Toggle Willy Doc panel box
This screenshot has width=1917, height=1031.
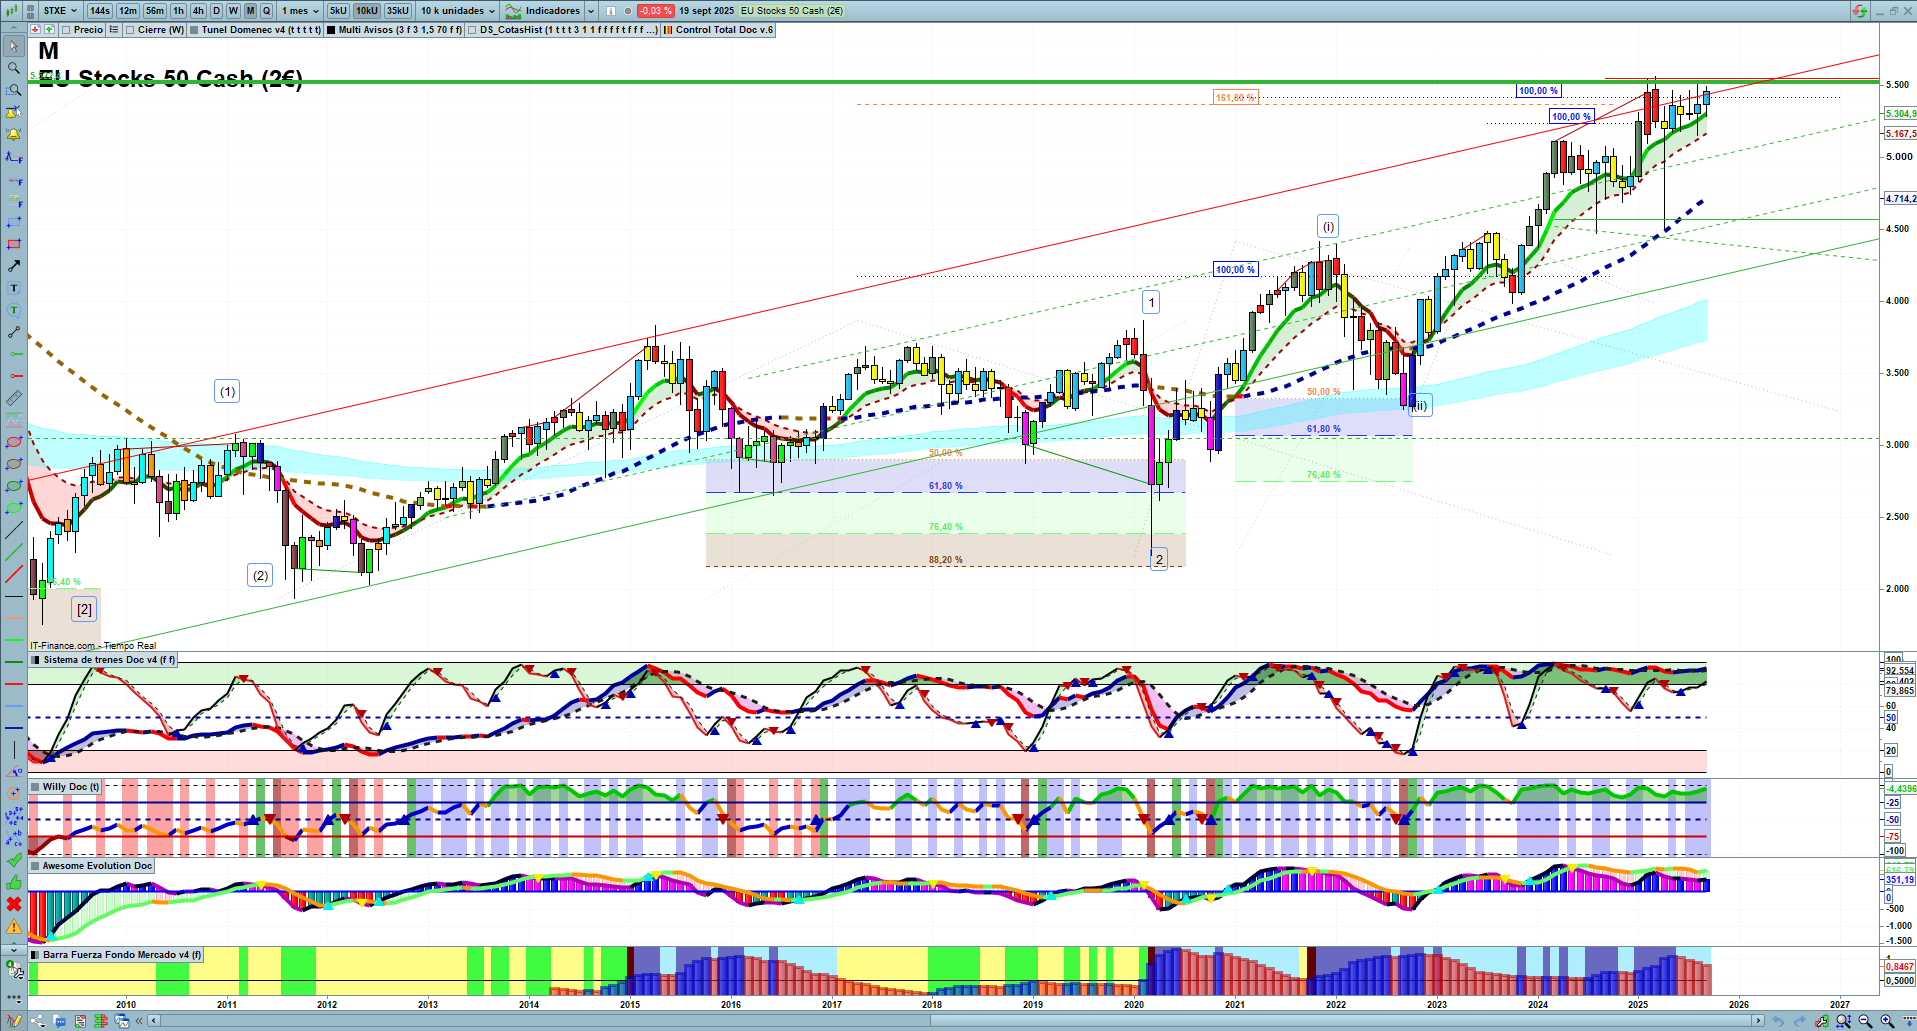[36, 787]
